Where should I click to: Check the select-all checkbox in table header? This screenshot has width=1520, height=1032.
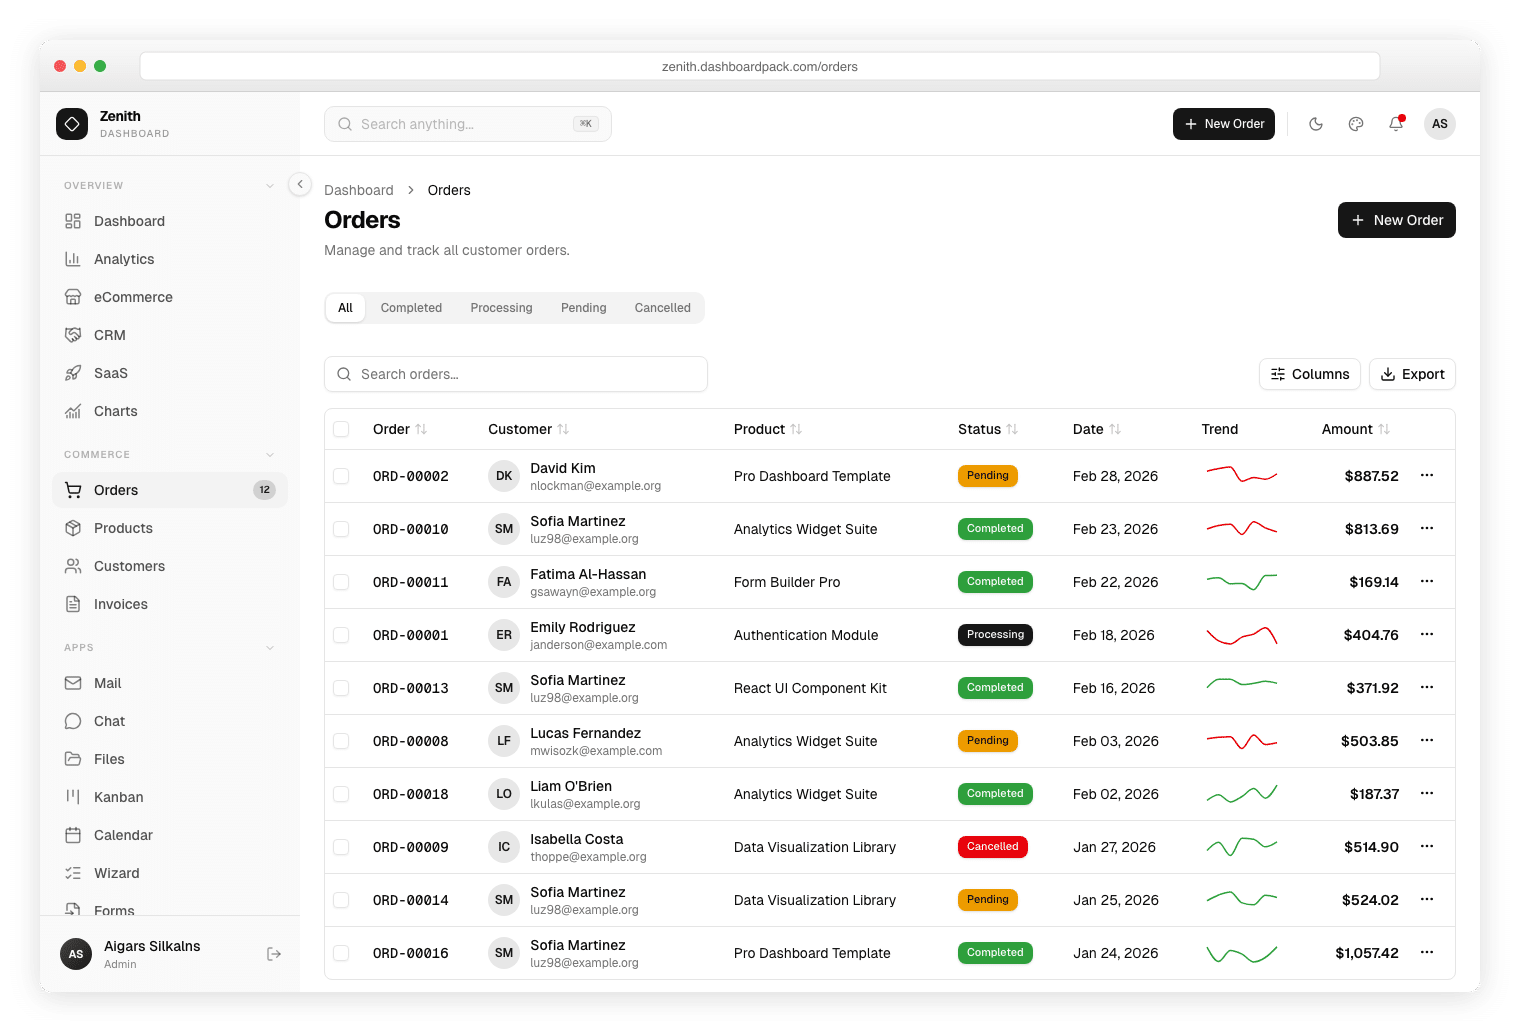[x=341, y=428]
